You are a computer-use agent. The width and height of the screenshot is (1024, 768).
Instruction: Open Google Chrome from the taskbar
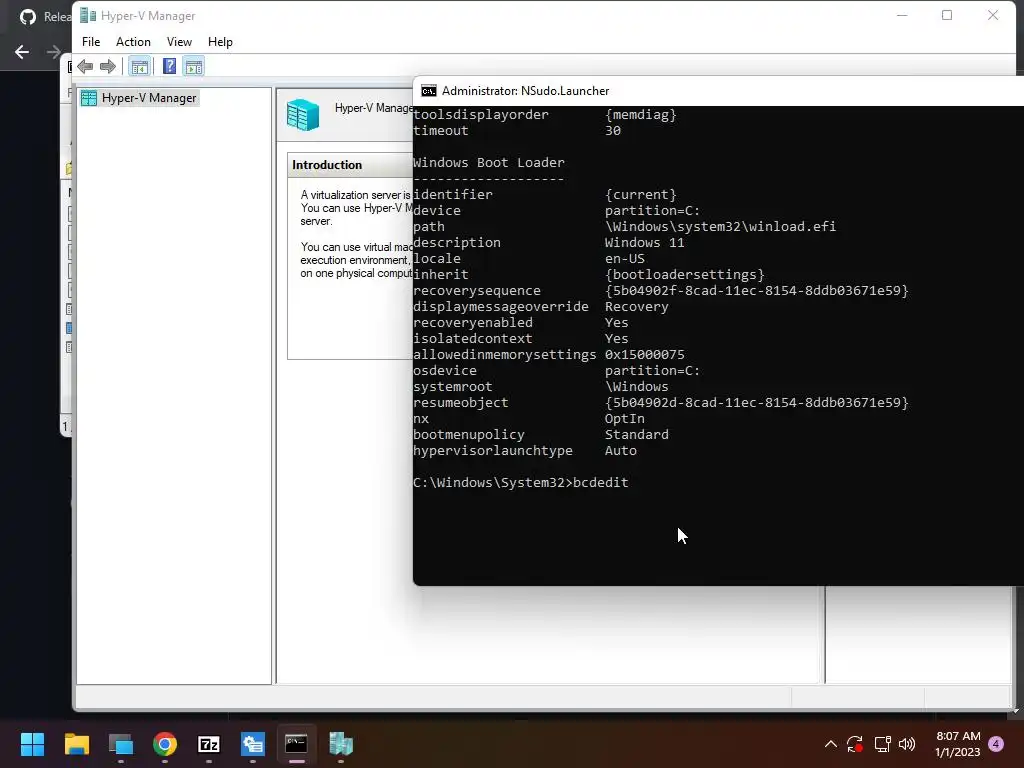tap(165, 744)
